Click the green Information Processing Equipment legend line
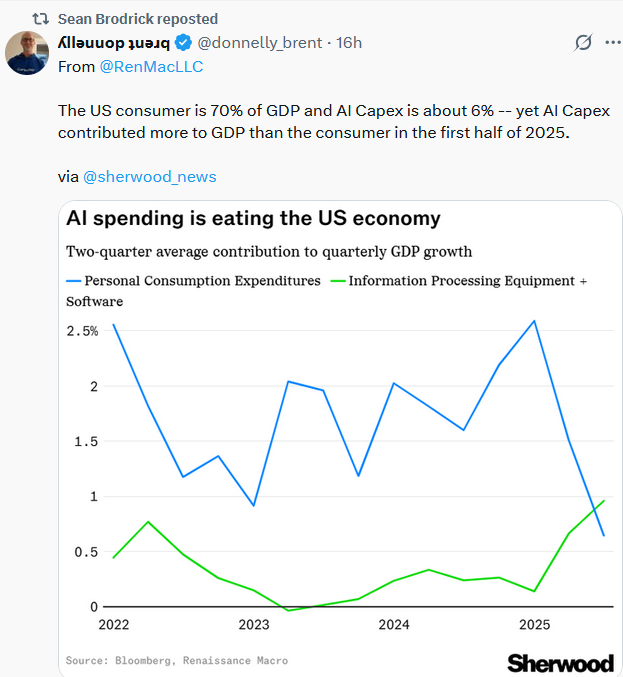Screen dimensions: 623x677 click(337, 281)
